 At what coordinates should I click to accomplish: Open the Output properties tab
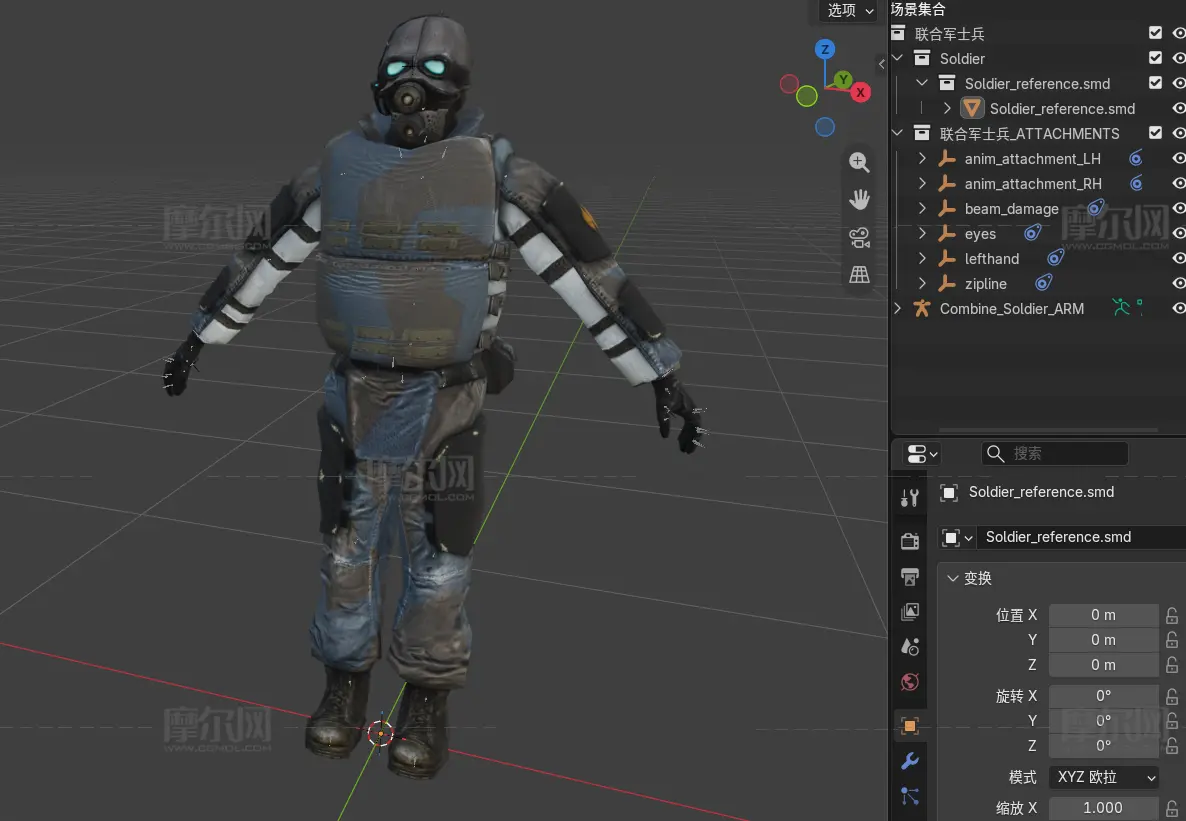point(910,577)
